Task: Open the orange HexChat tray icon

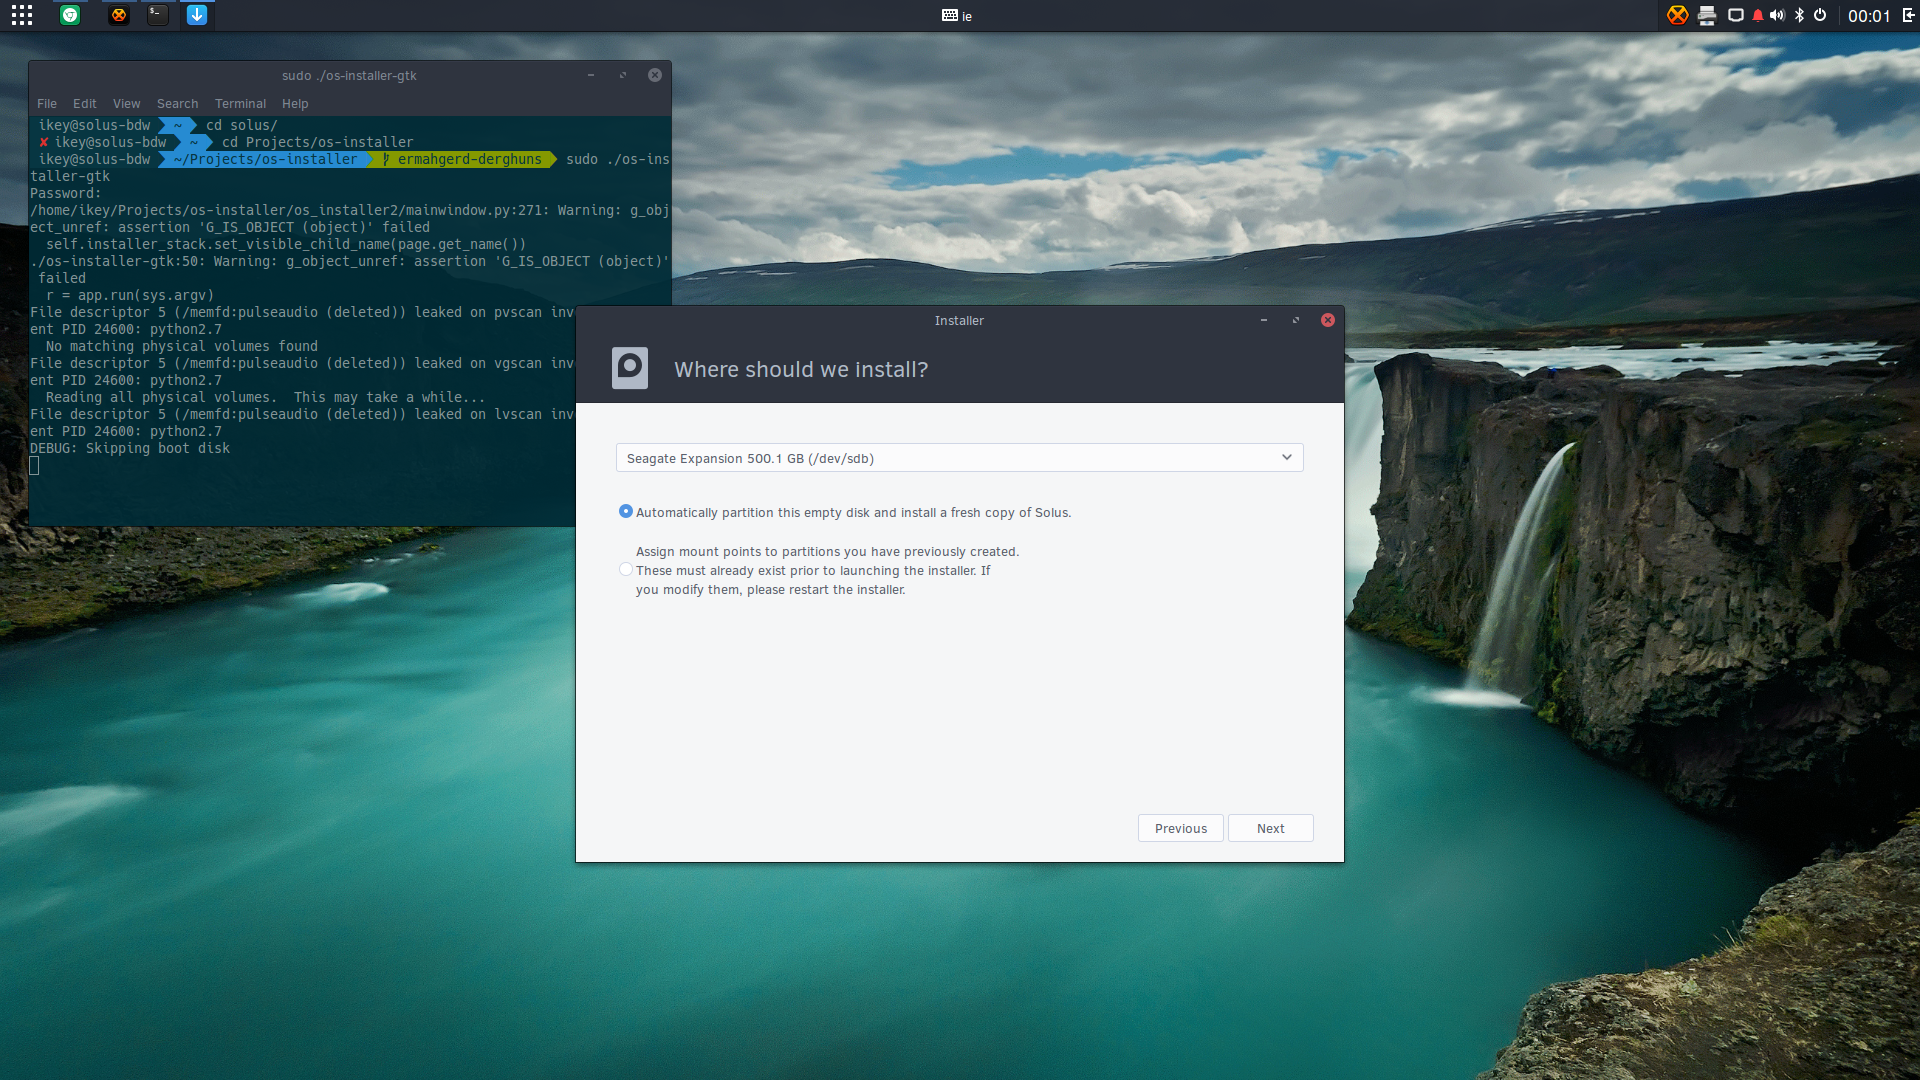Action: click(1678, 15)
